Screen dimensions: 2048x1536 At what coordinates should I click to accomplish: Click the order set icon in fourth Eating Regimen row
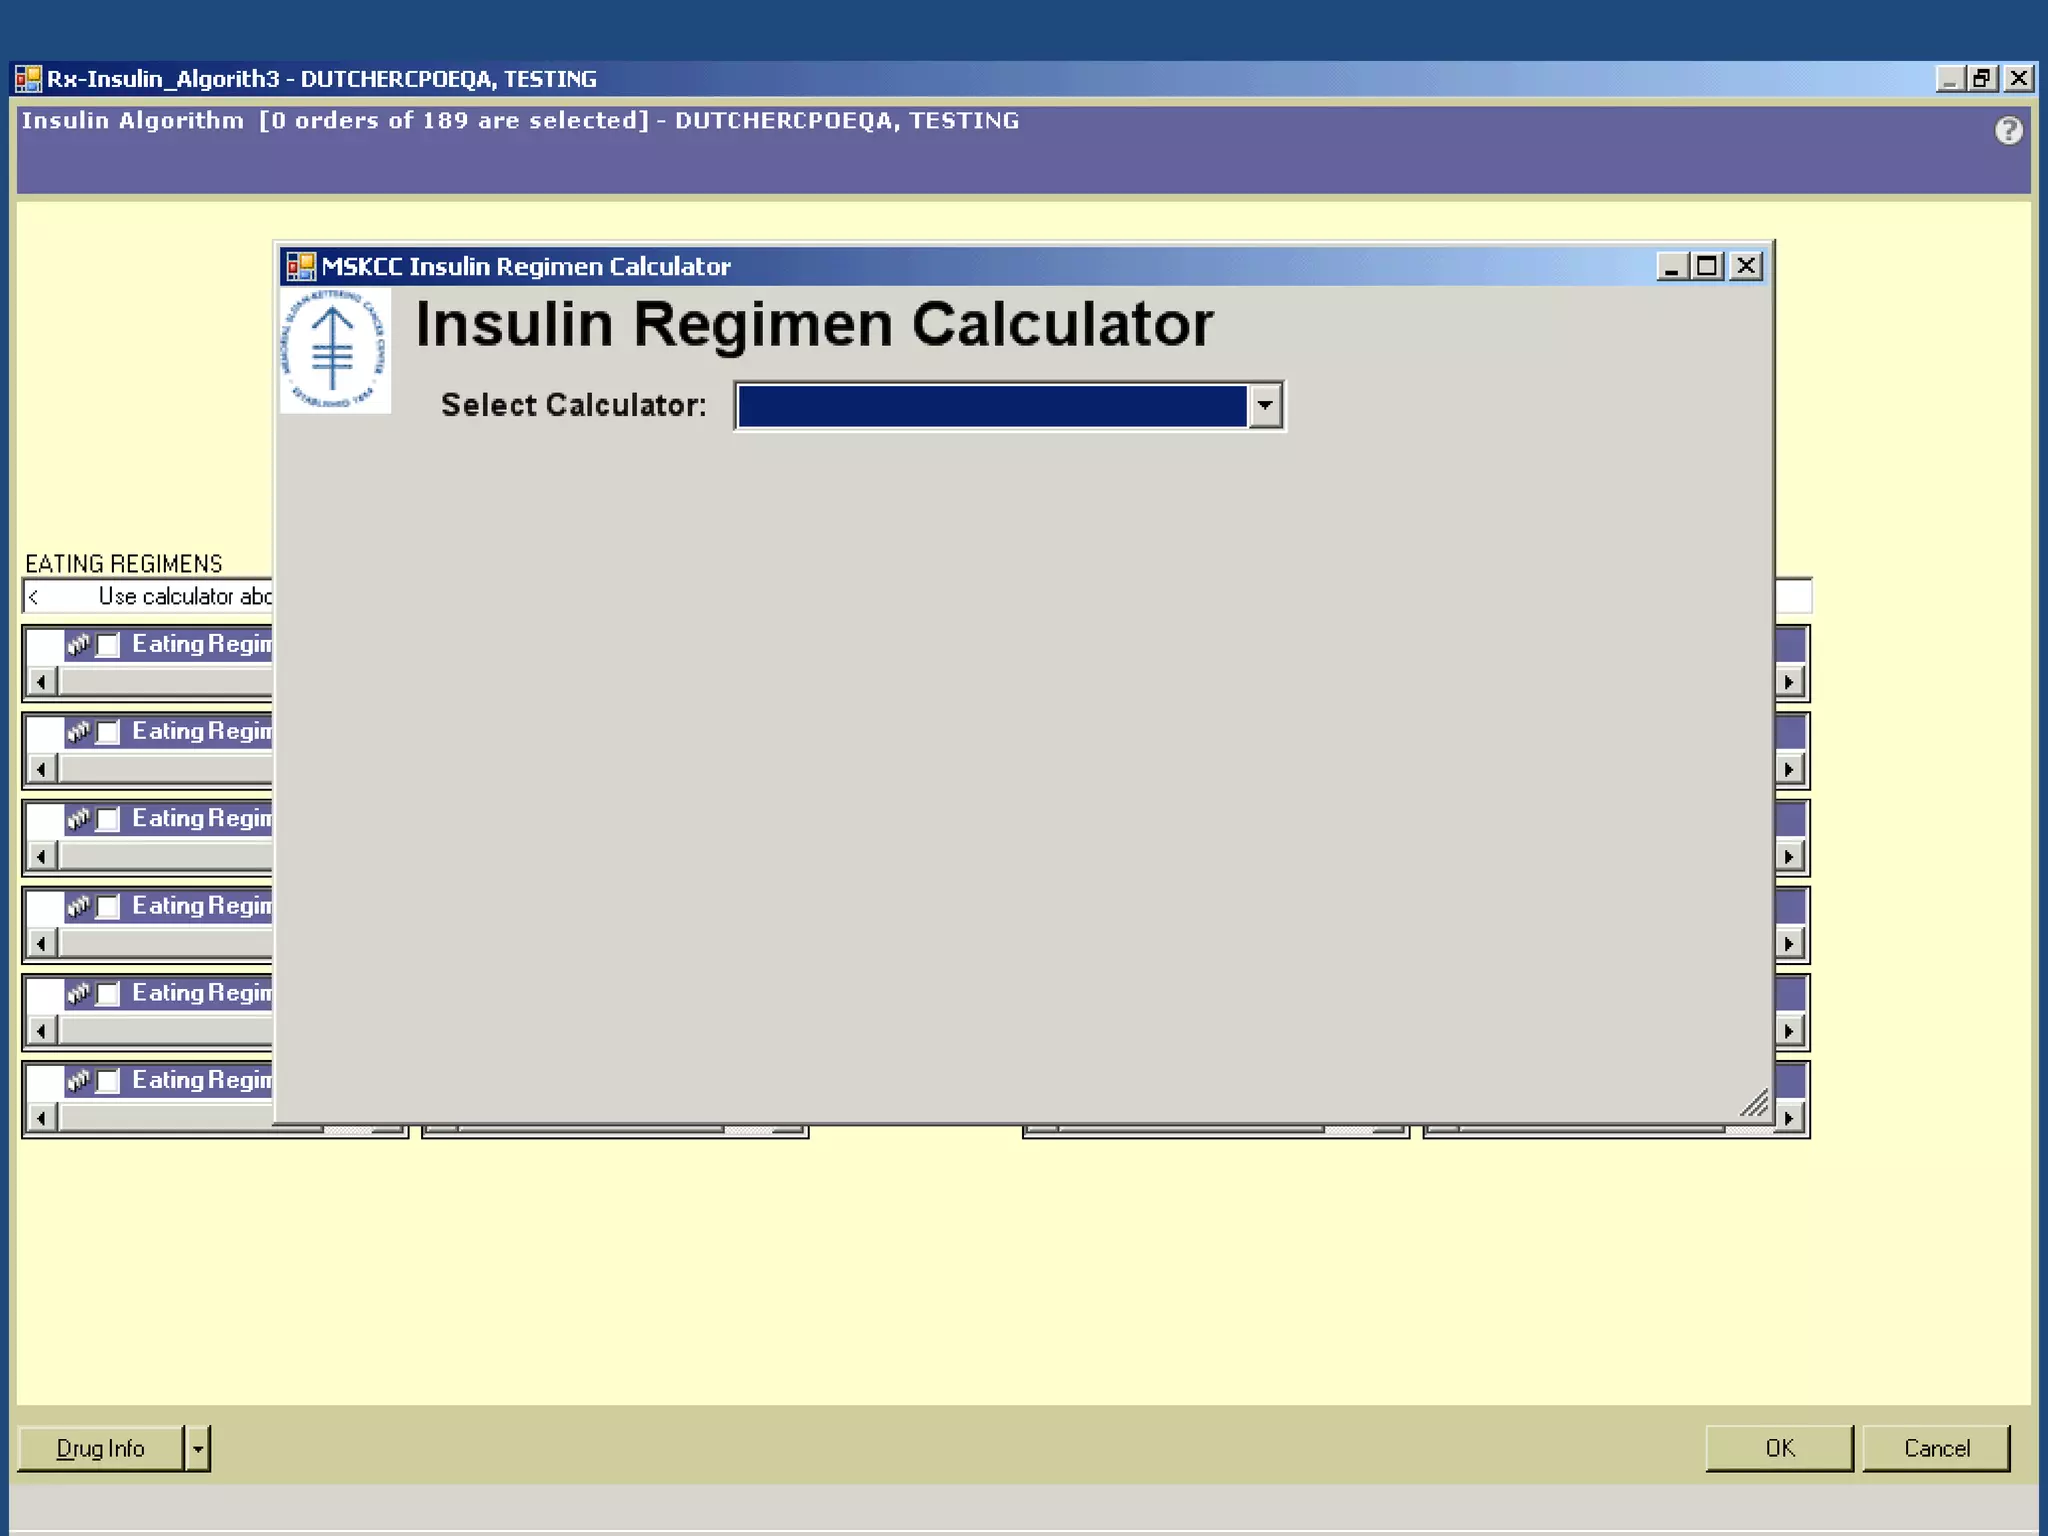[x=79, y=905]
